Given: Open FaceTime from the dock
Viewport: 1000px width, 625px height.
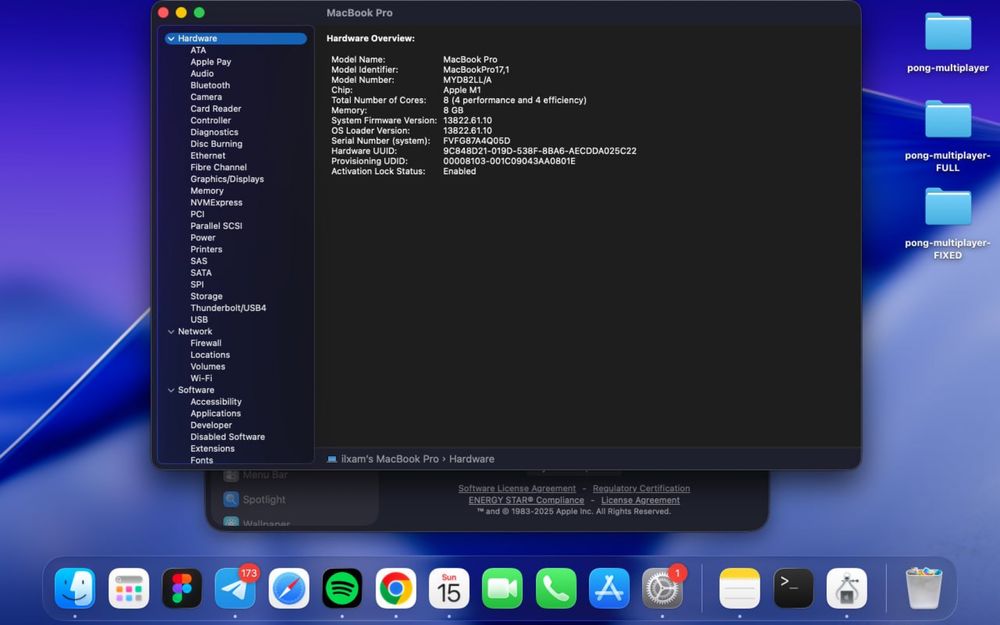Looking at the screenshot, I should (503, 588).
